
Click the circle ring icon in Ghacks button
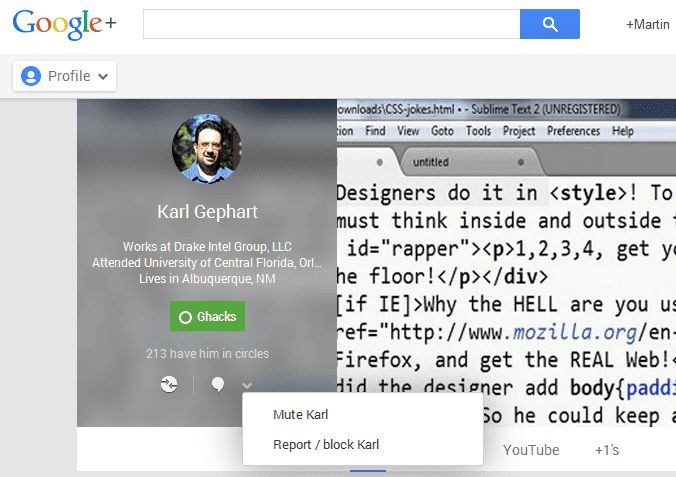(185, 317)
